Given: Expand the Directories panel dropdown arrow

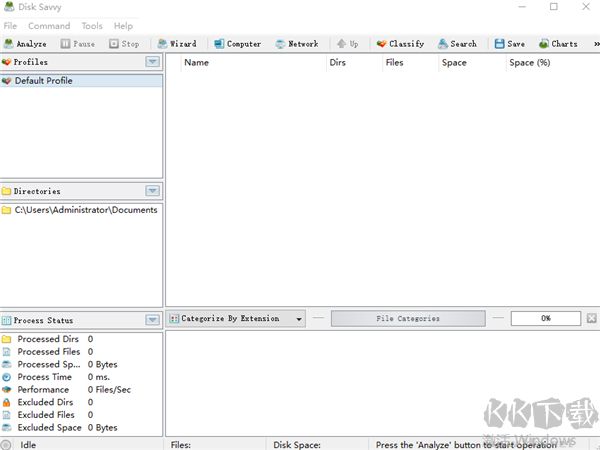Looking at the screenshot, I should (152, 191).
